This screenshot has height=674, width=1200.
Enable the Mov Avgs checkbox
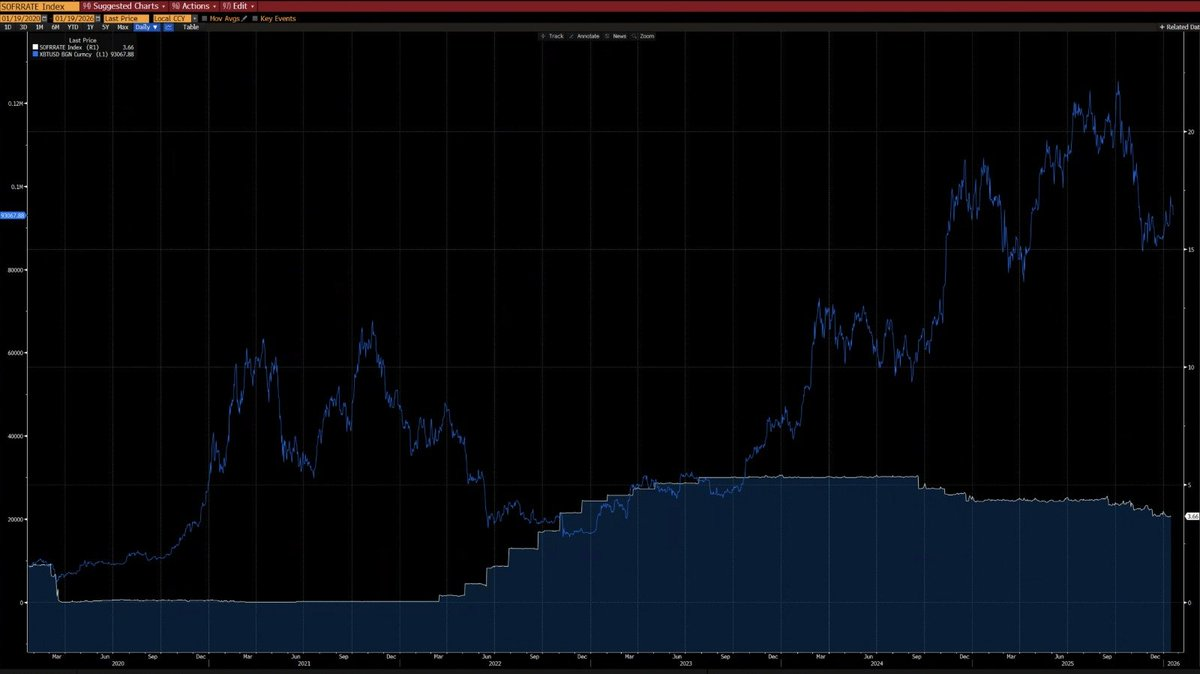click(x=206, y=18)
